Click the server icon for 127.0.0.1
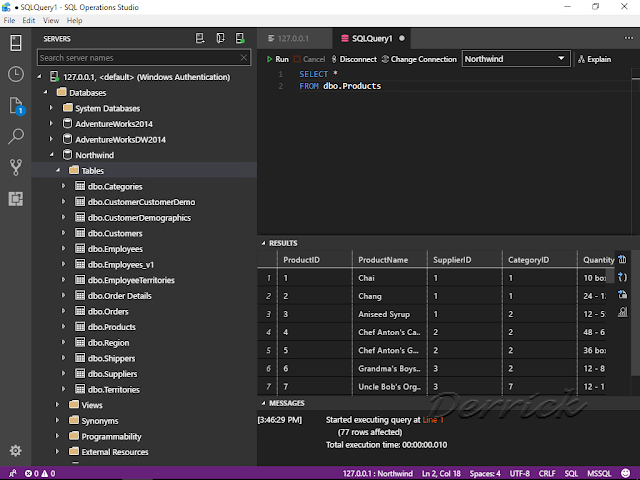 coord(54,76)
